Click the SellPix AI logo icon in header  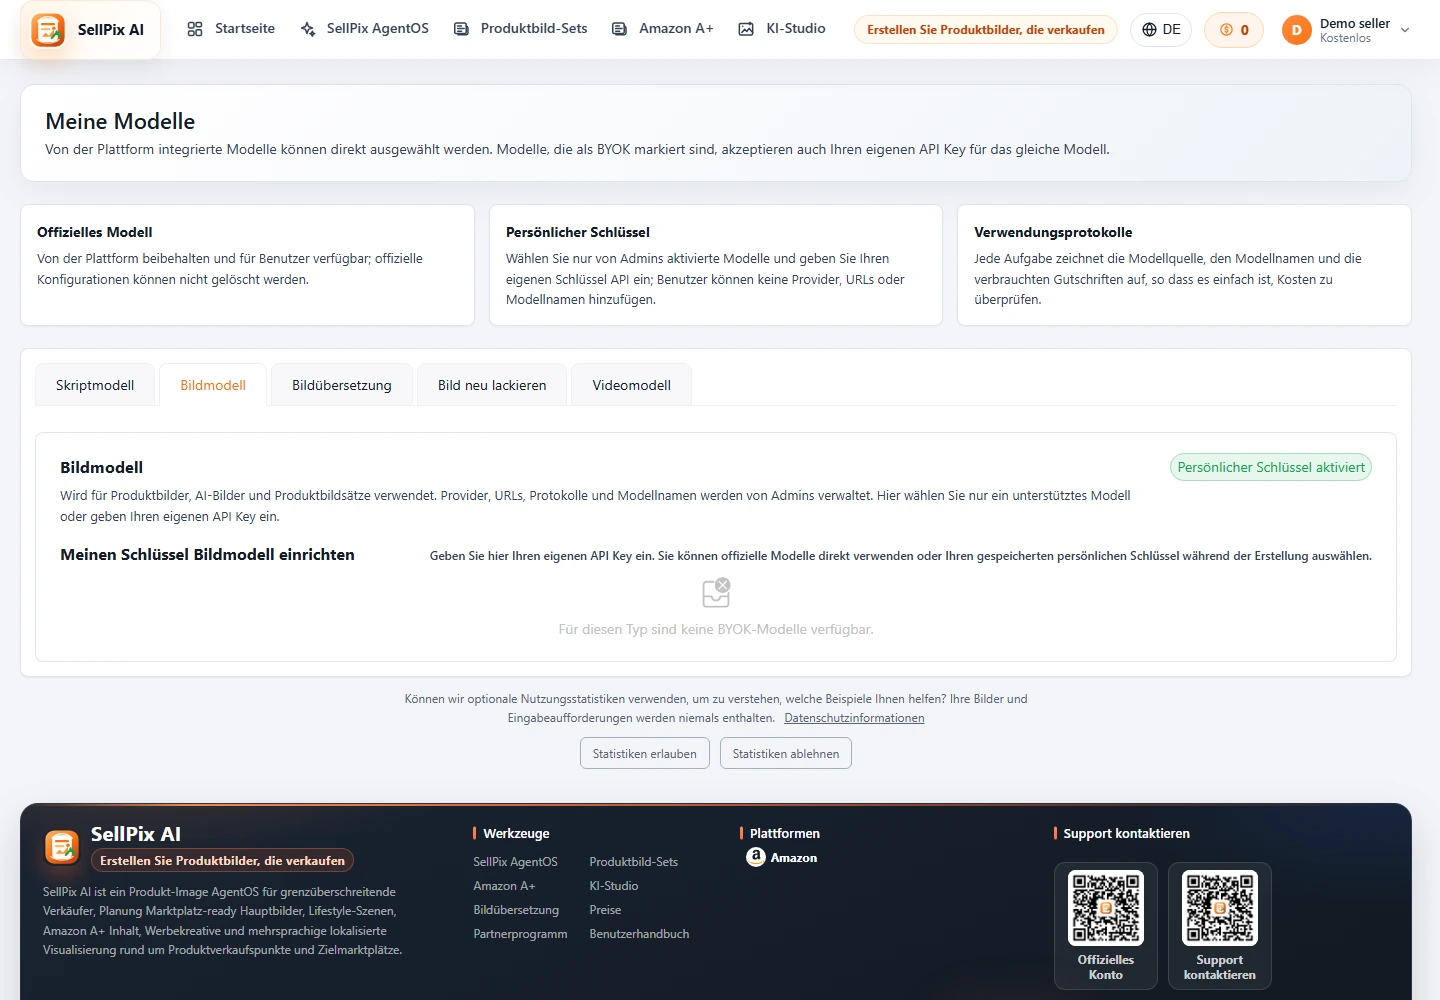coord(48,30)
